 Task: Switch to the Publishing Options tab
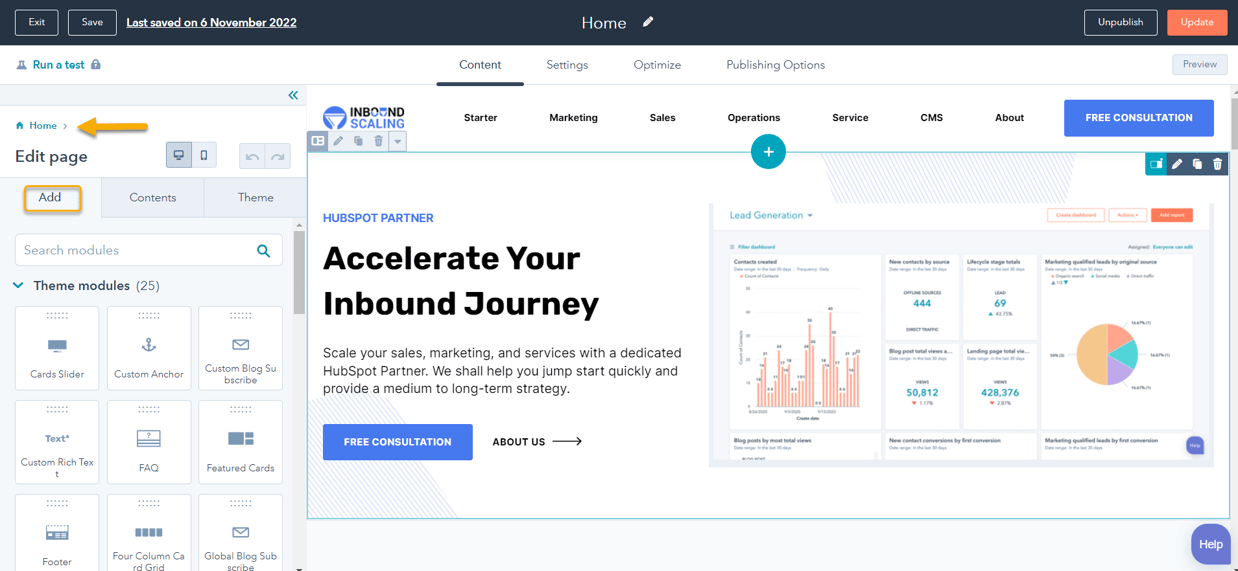pyautogui.click(x=775, y=65)
